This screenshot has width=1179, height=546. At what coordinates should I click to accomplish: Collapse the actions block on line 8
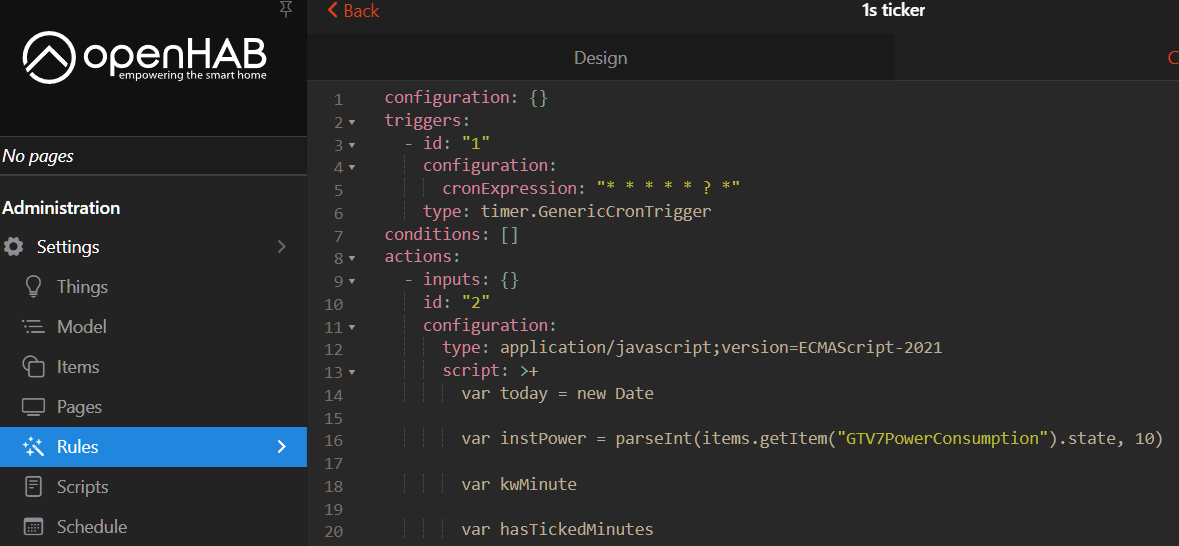click(x=352, y=259)
